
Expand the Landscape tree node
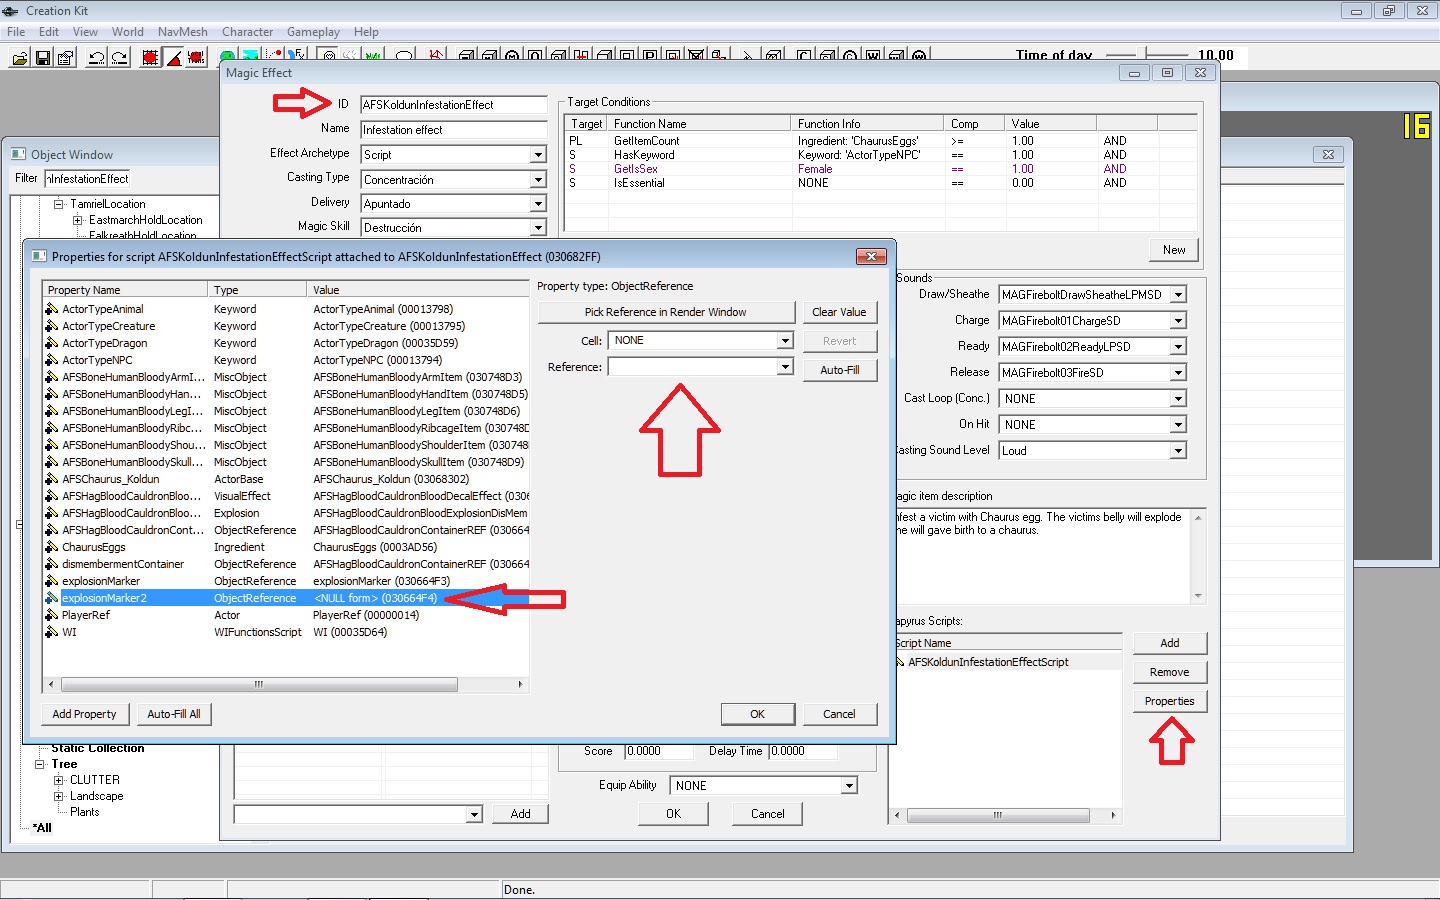click(x=58, y=796)
